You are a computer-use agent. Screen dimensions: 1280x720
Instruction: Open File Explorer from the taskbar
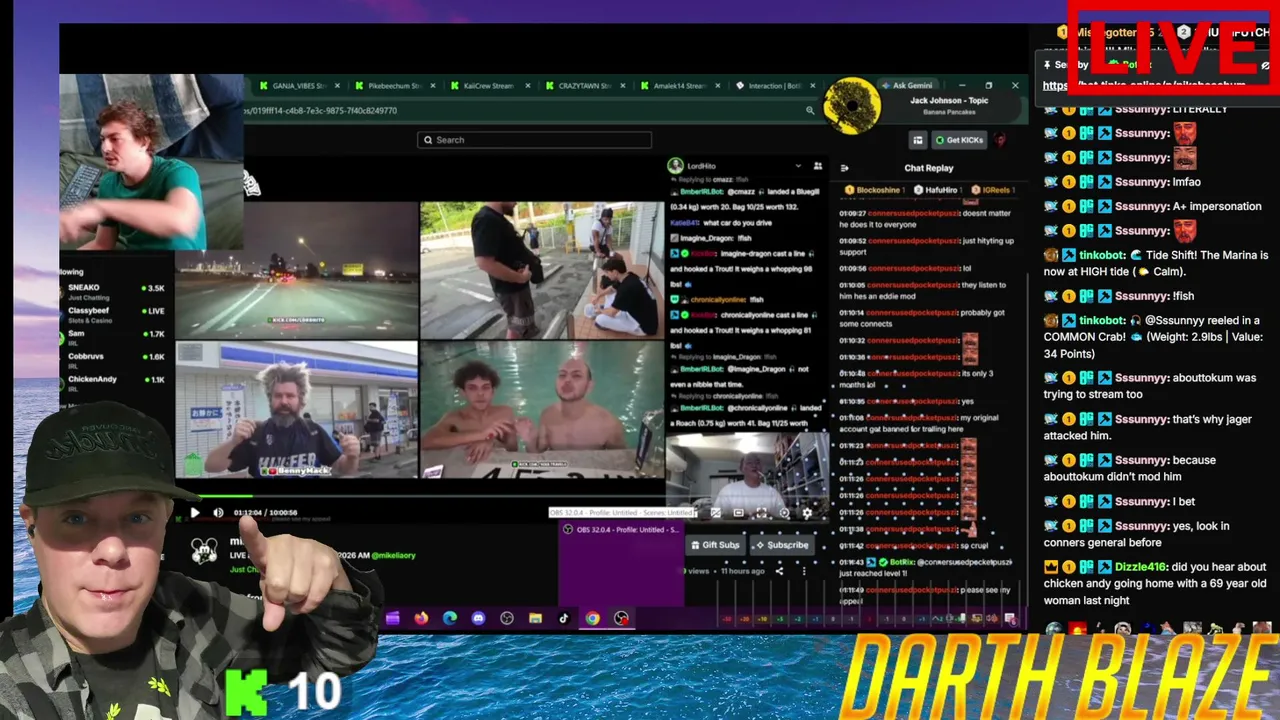tap(535, 618)
